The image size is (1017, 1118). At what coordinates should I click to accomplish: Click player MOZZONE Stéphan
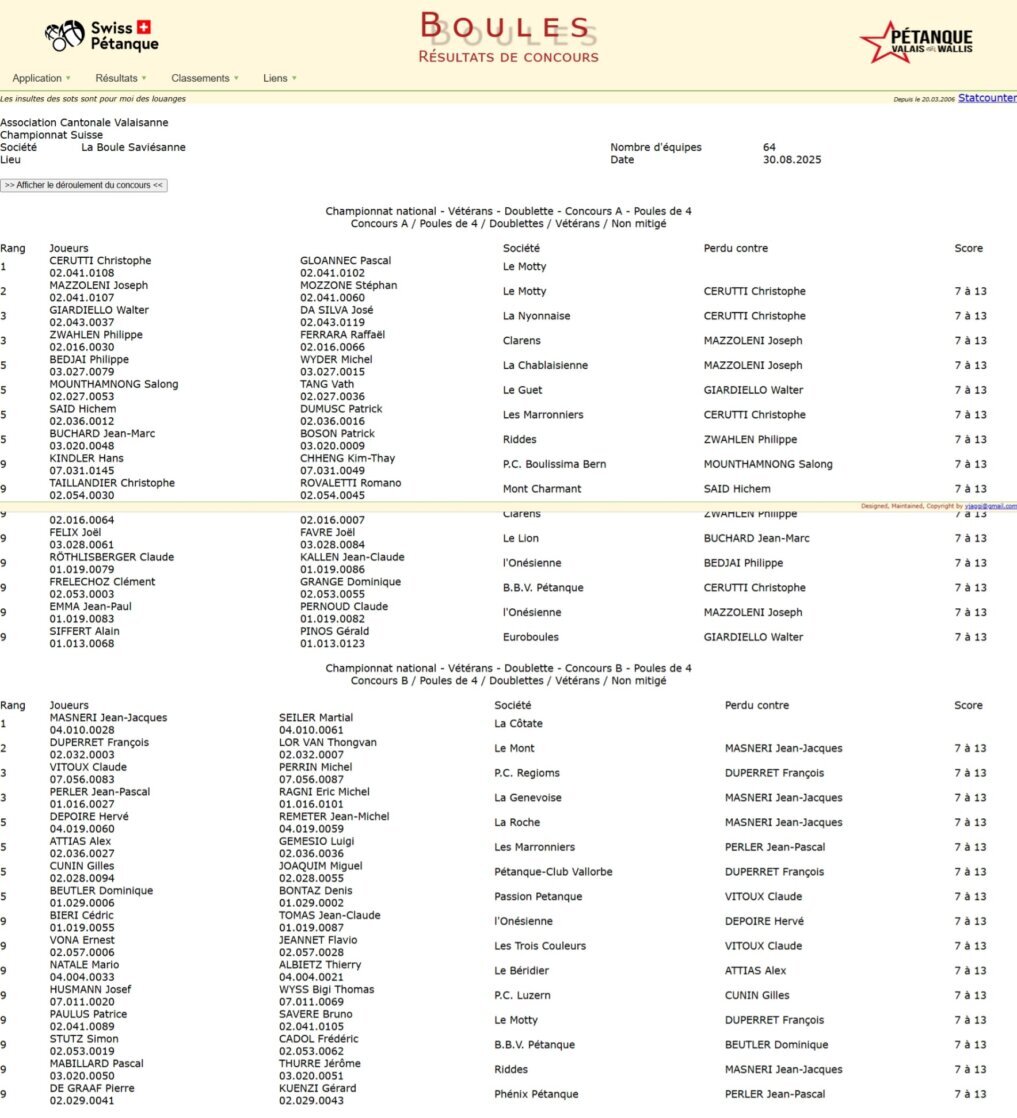pos(349,285)
